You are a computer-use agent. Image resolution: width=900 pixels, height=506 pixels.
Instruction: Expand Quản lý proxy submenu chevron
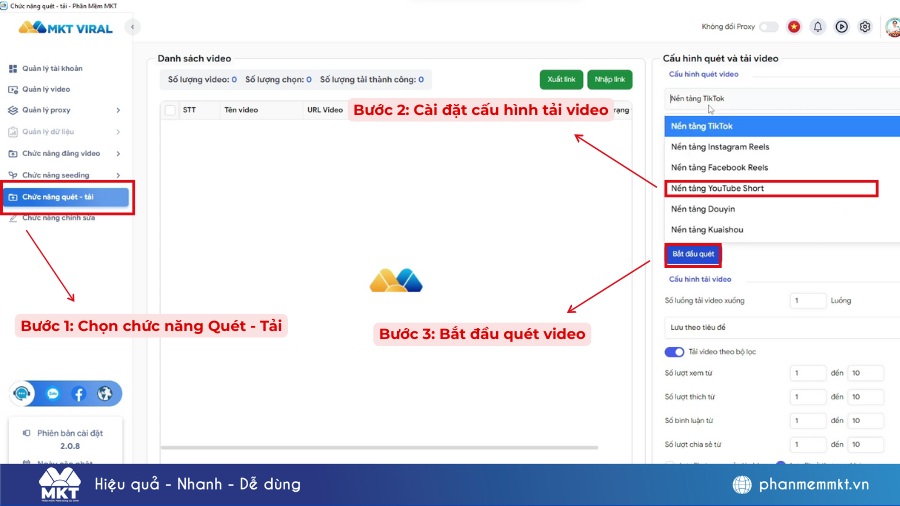(x=118, y=110)
